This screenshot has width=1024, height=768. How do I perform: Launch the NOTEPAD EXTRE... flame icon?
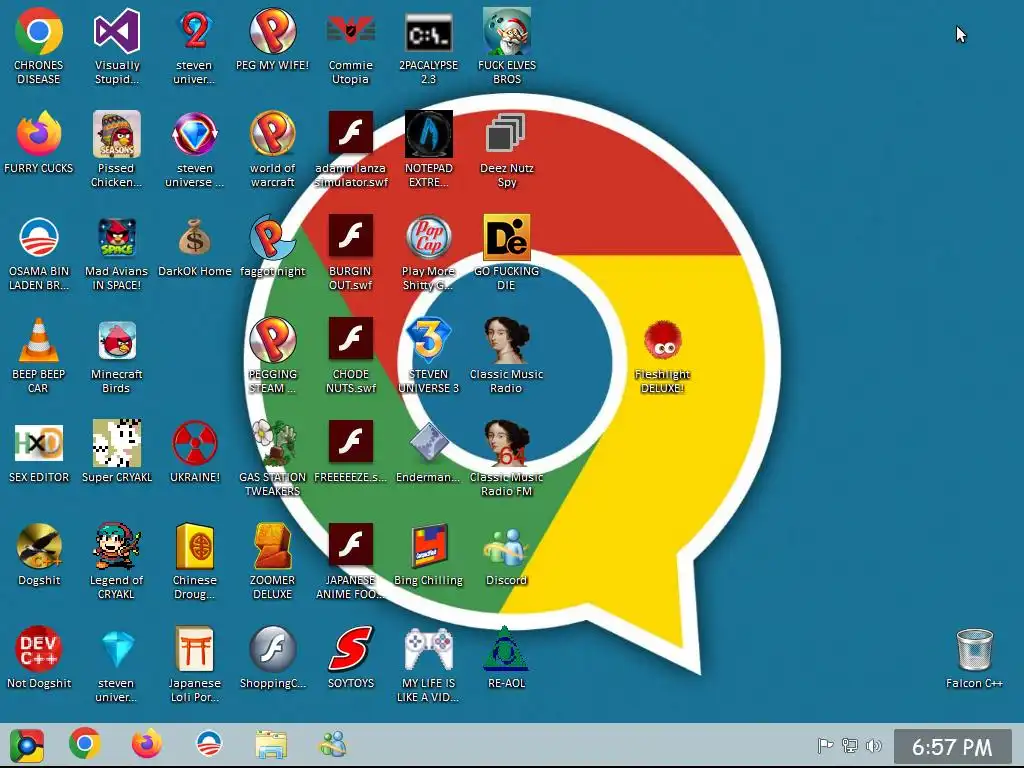click(x=428, y=135)
